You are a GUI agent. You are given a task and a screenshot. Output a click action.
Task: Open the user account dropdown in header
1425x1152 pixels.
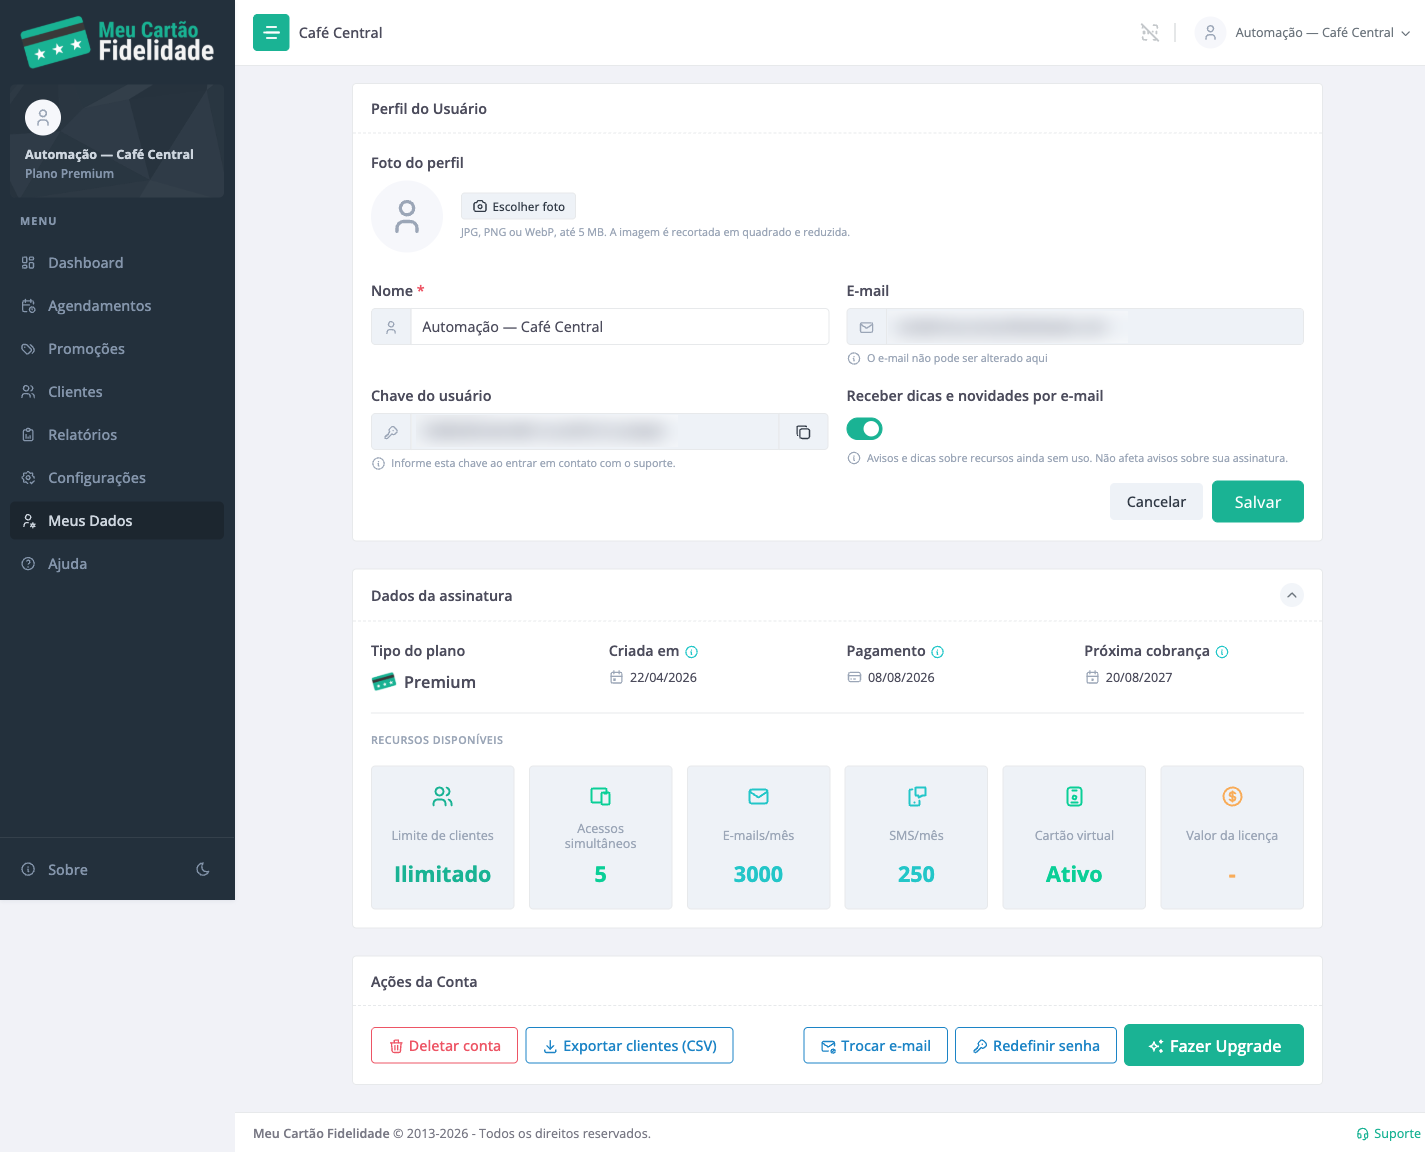pos(1304,33)
